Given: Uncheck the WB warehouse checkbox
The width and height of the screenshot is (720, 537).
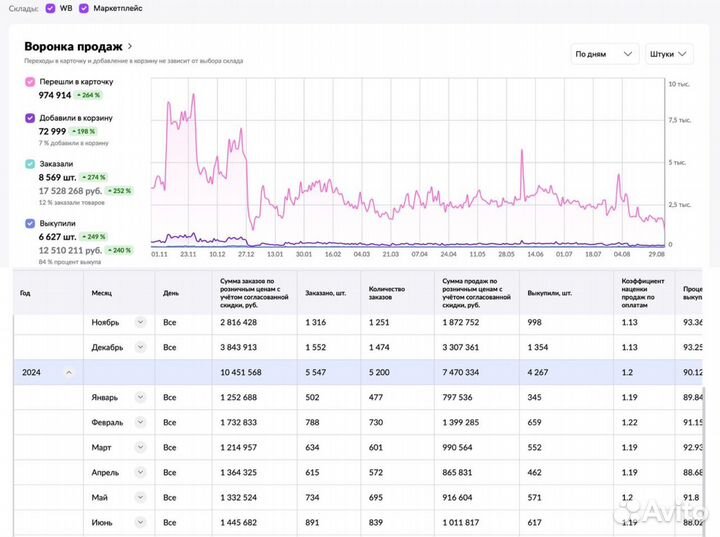Looking at the screenshot, I should [51, 8].
